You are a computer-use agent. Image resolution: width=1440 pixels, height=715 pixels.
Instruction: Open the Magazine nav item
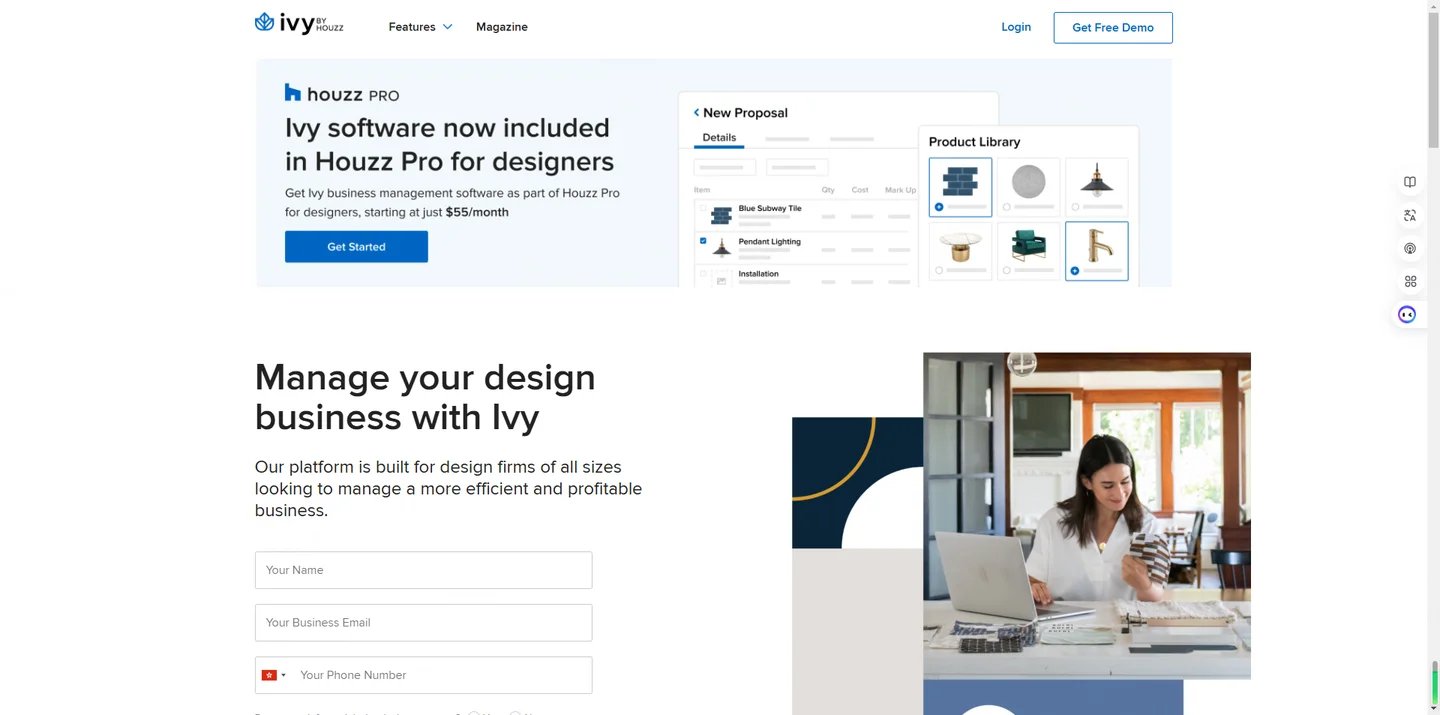click(502, 27)
